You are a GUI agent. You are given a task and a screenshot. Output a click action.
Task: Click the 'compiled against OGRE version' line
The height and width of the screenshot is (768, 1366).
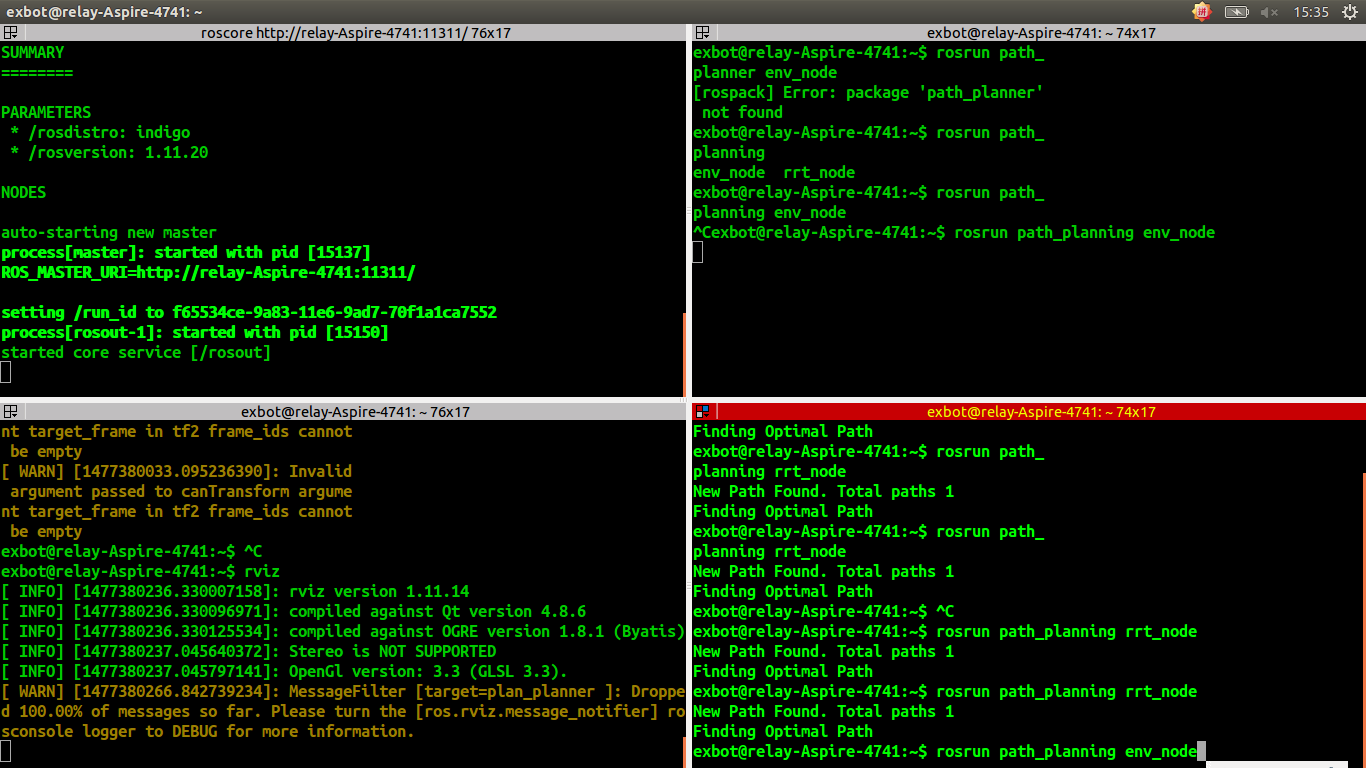coord(343,631)
